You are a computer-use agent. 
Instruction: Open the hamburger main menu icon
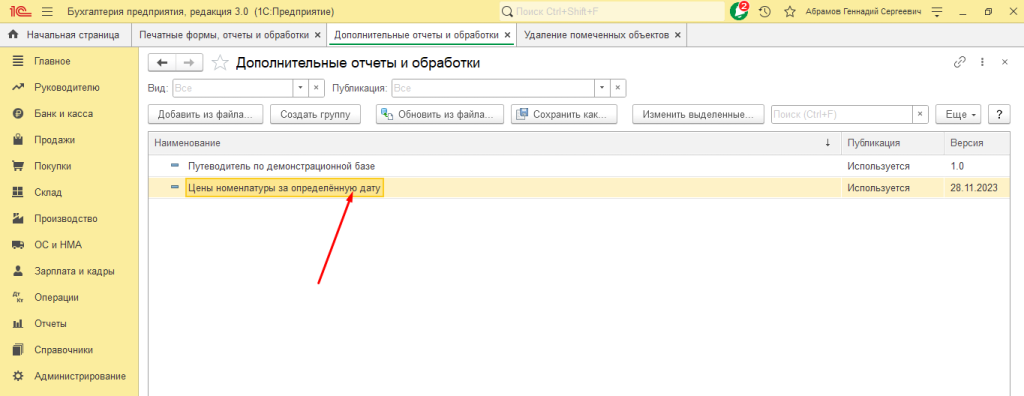click(47, 12)
